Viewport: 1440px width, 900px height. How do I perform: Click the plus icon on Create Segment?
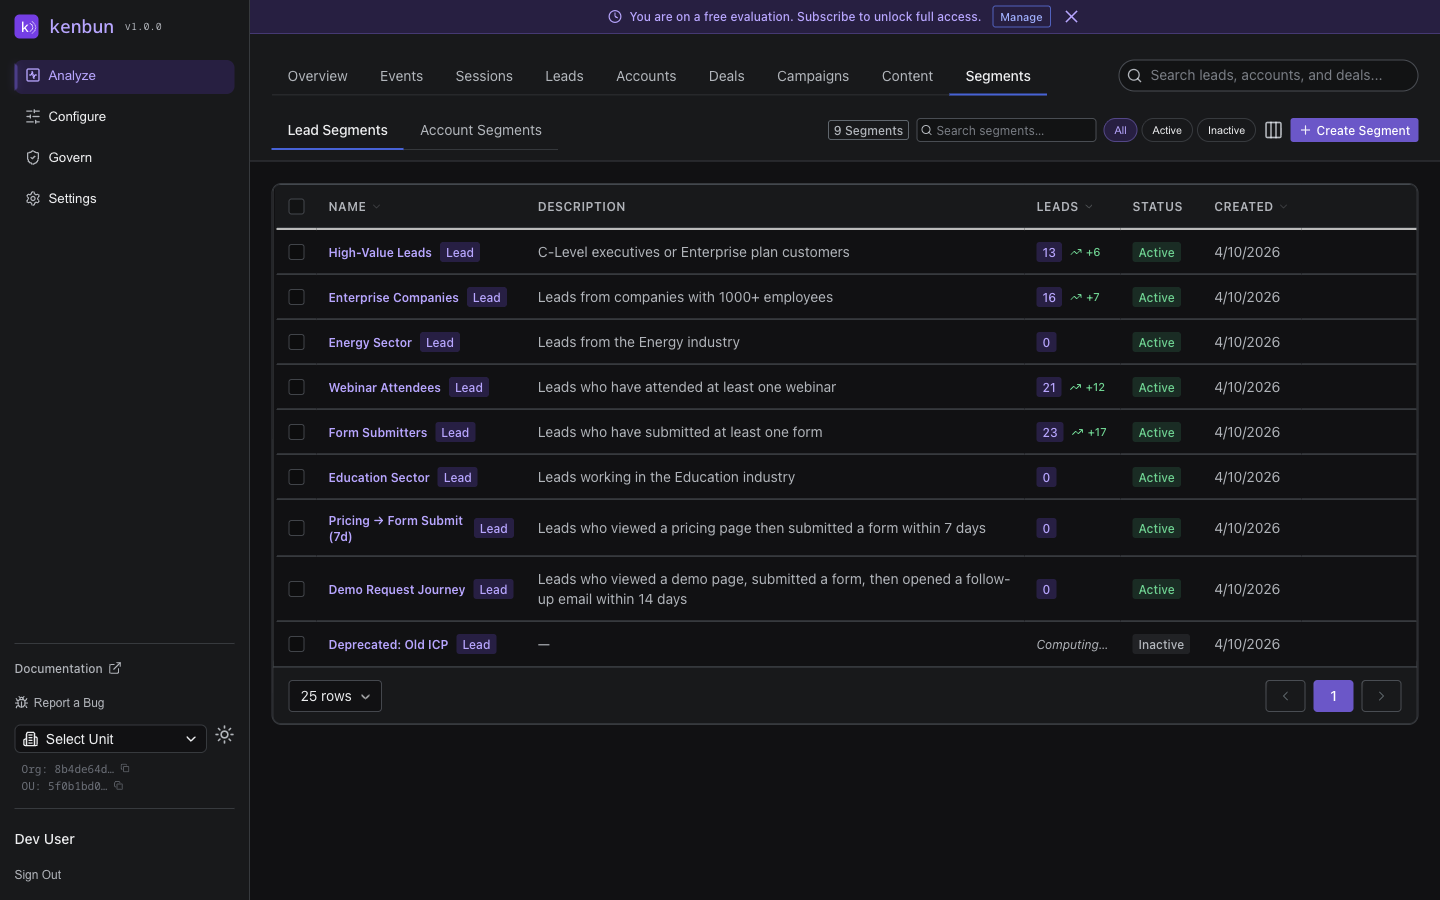(x=1305, y=131)
